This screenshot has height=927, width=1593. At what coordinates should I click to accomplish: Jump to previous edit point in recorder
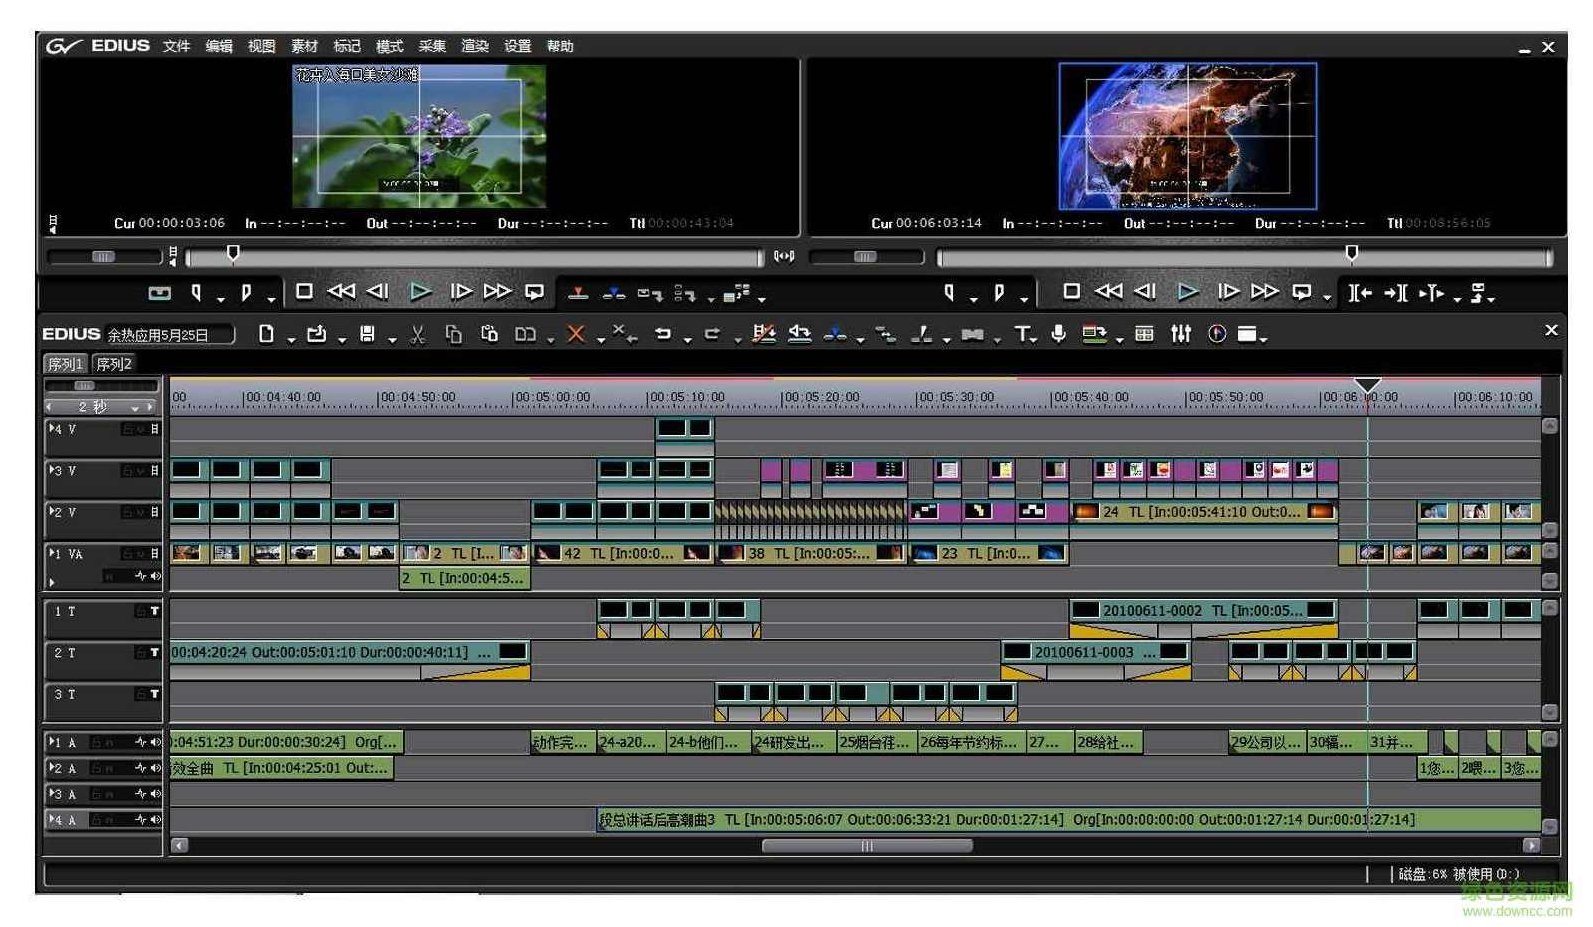click(1360, 293)
